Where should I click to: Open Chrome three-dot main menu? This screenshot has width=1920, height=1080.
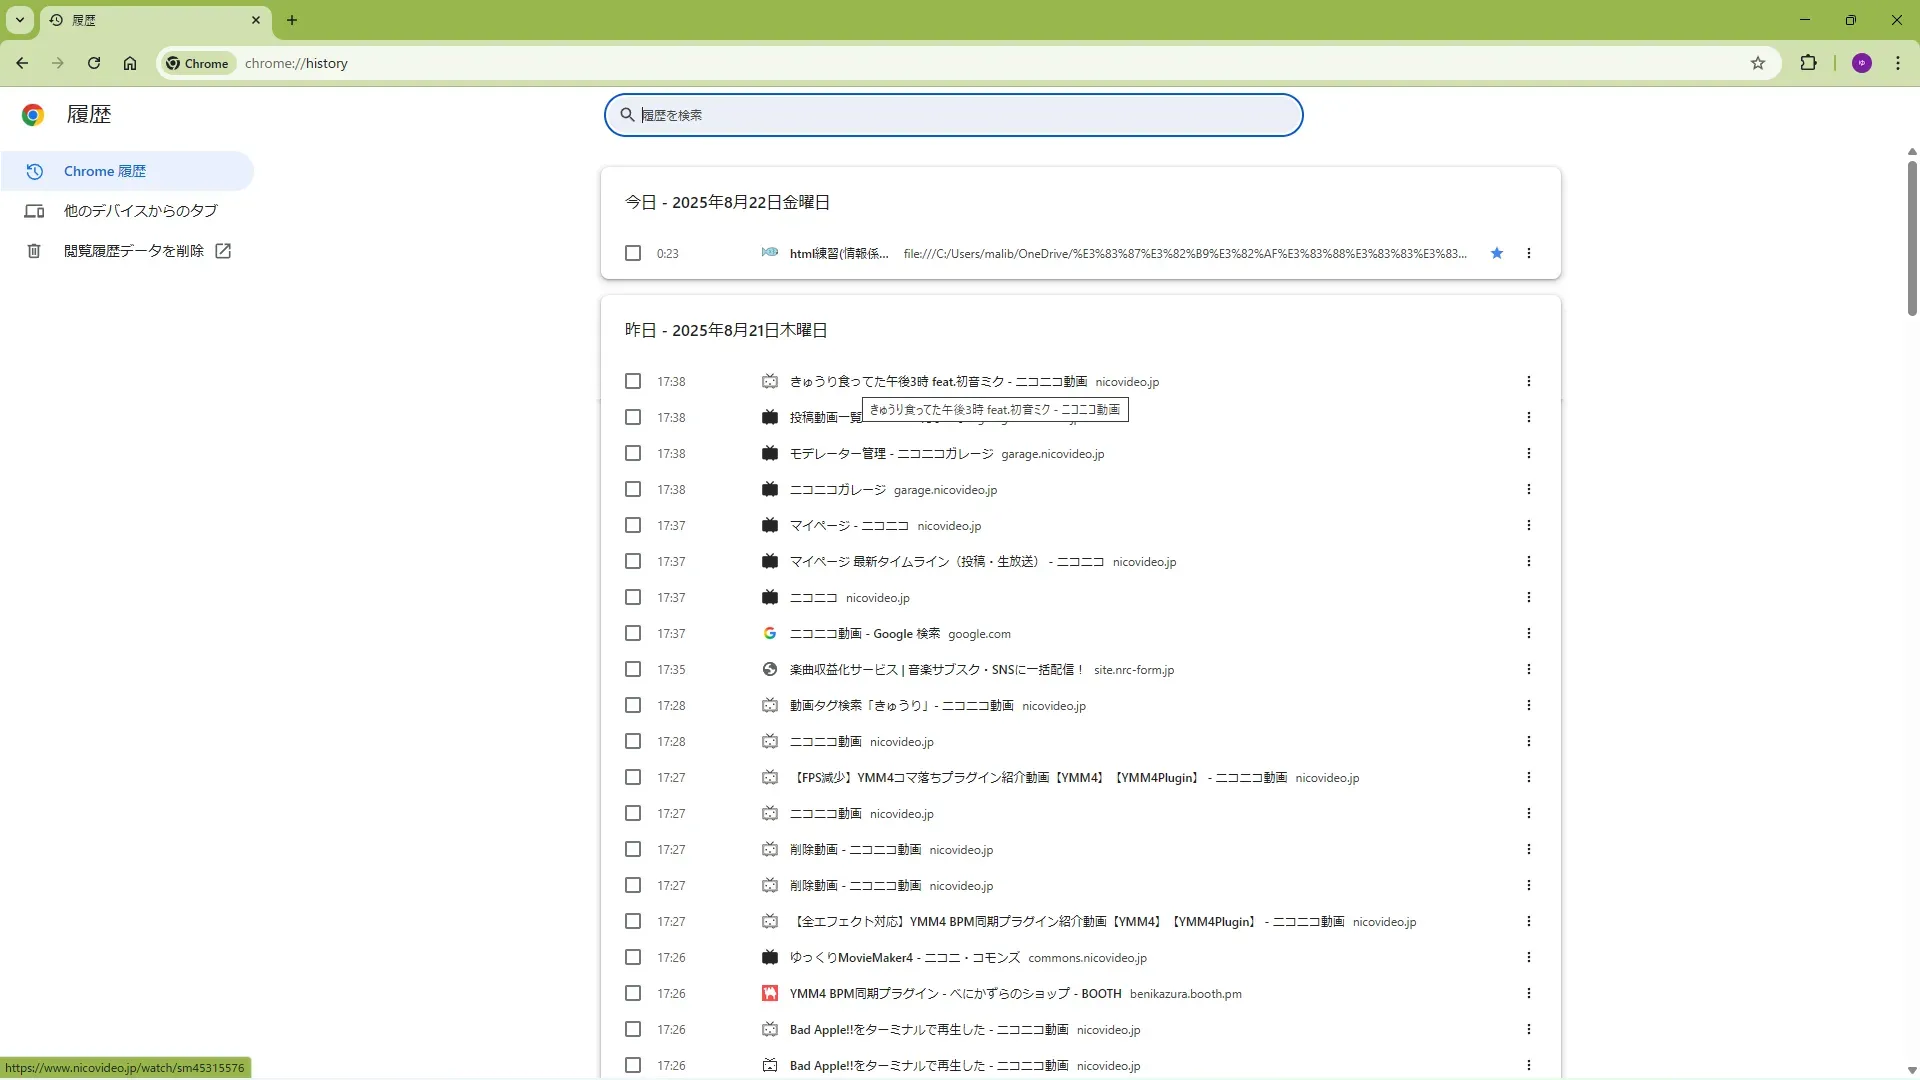(x=1898, y=63)
